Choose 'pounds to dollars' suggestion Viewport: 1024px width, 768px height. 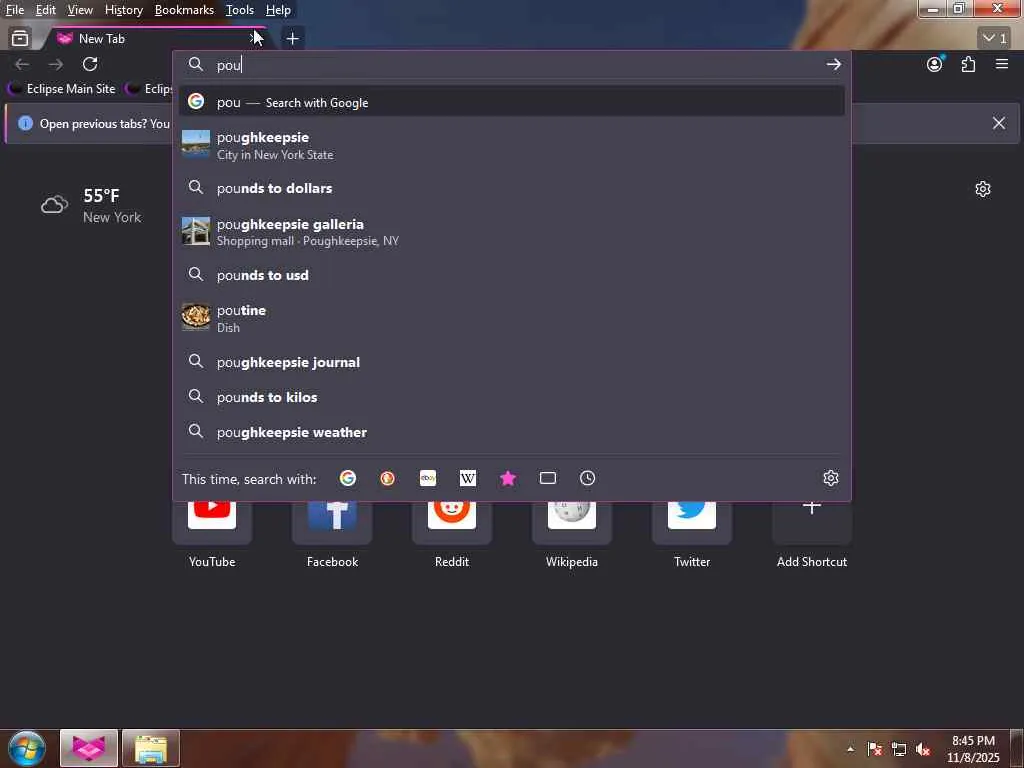(x=511, y=188)
